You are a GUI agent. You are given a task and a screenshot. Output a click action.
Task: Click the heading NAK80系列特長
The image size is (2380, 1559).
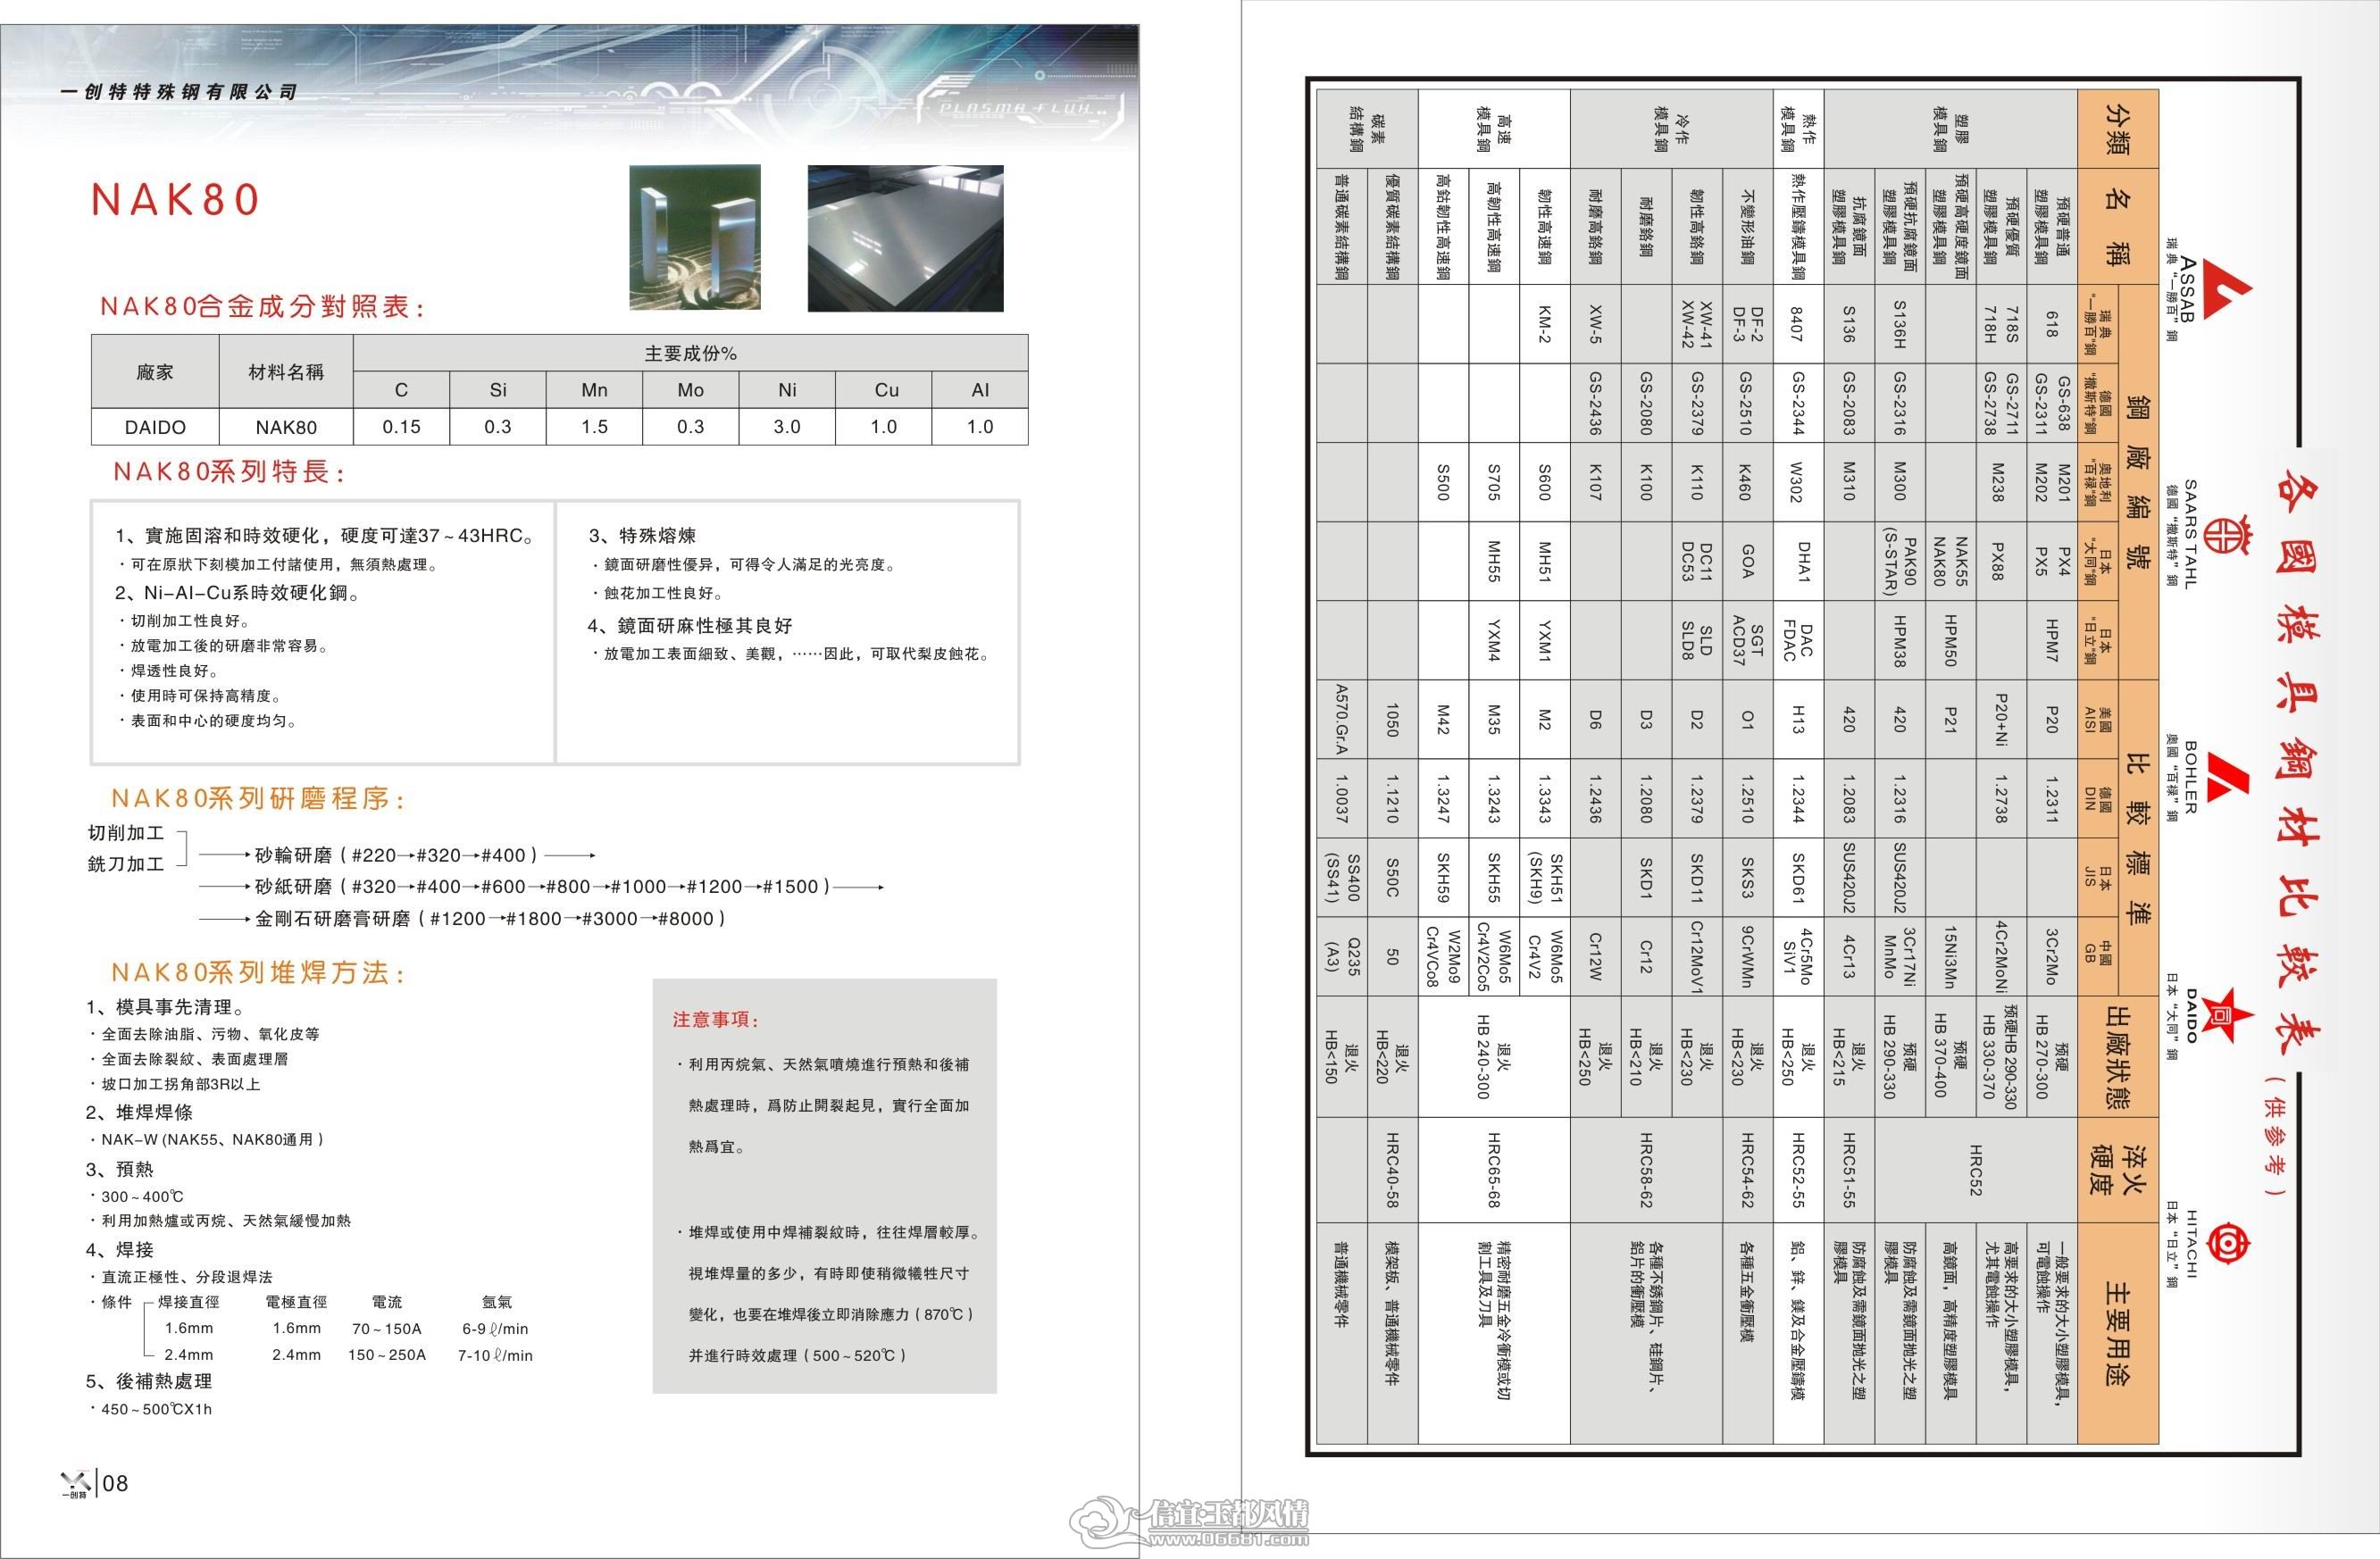pyautogui.click(x=229, y=471)
